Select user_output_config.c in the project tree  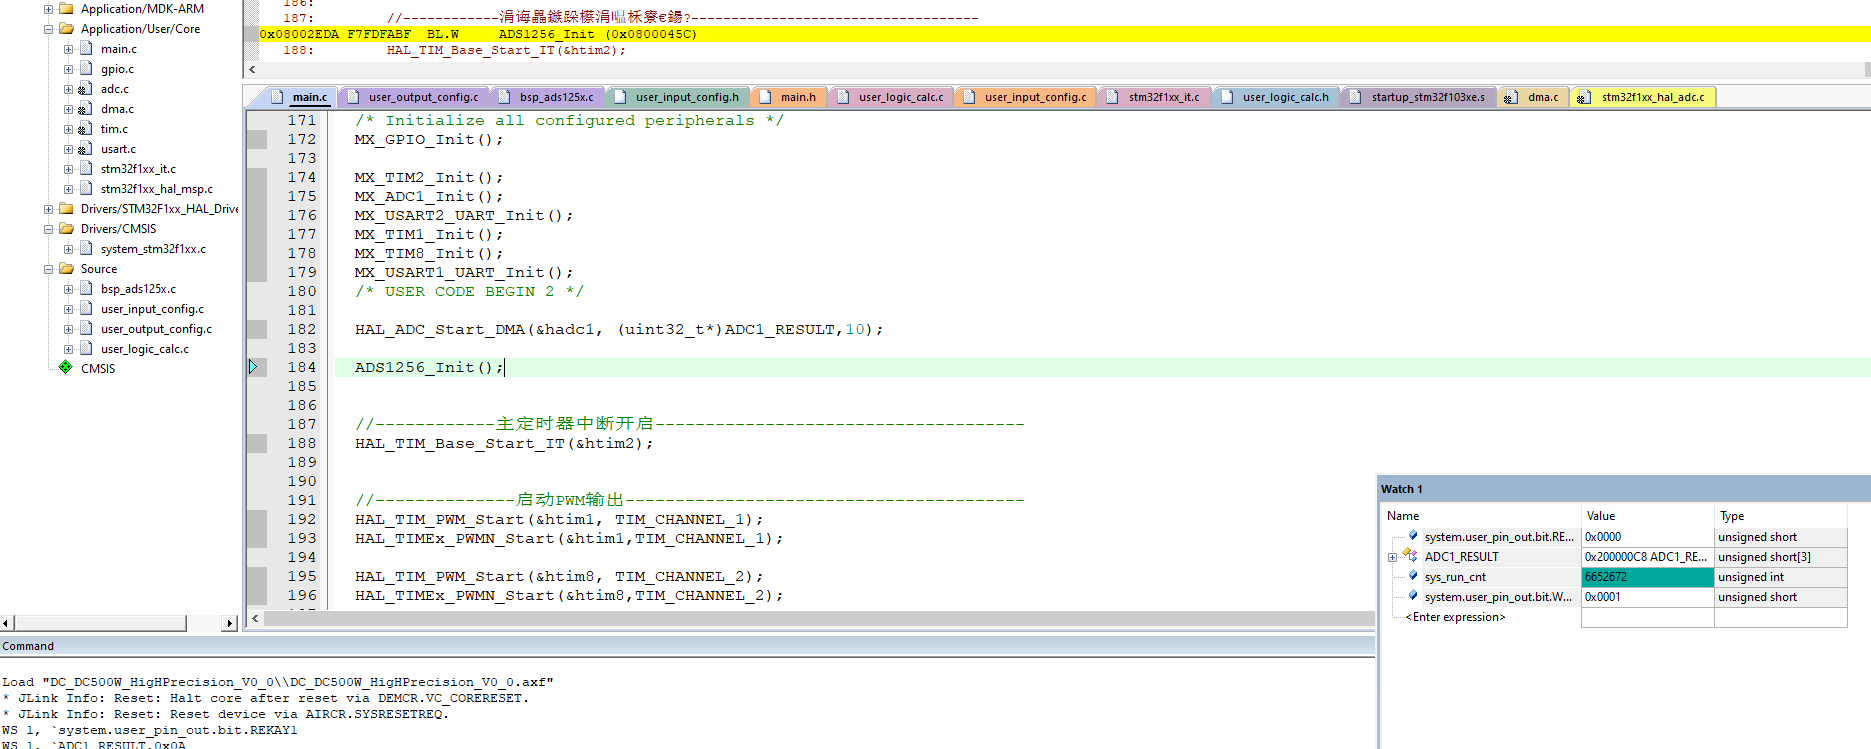click(156, 329)
